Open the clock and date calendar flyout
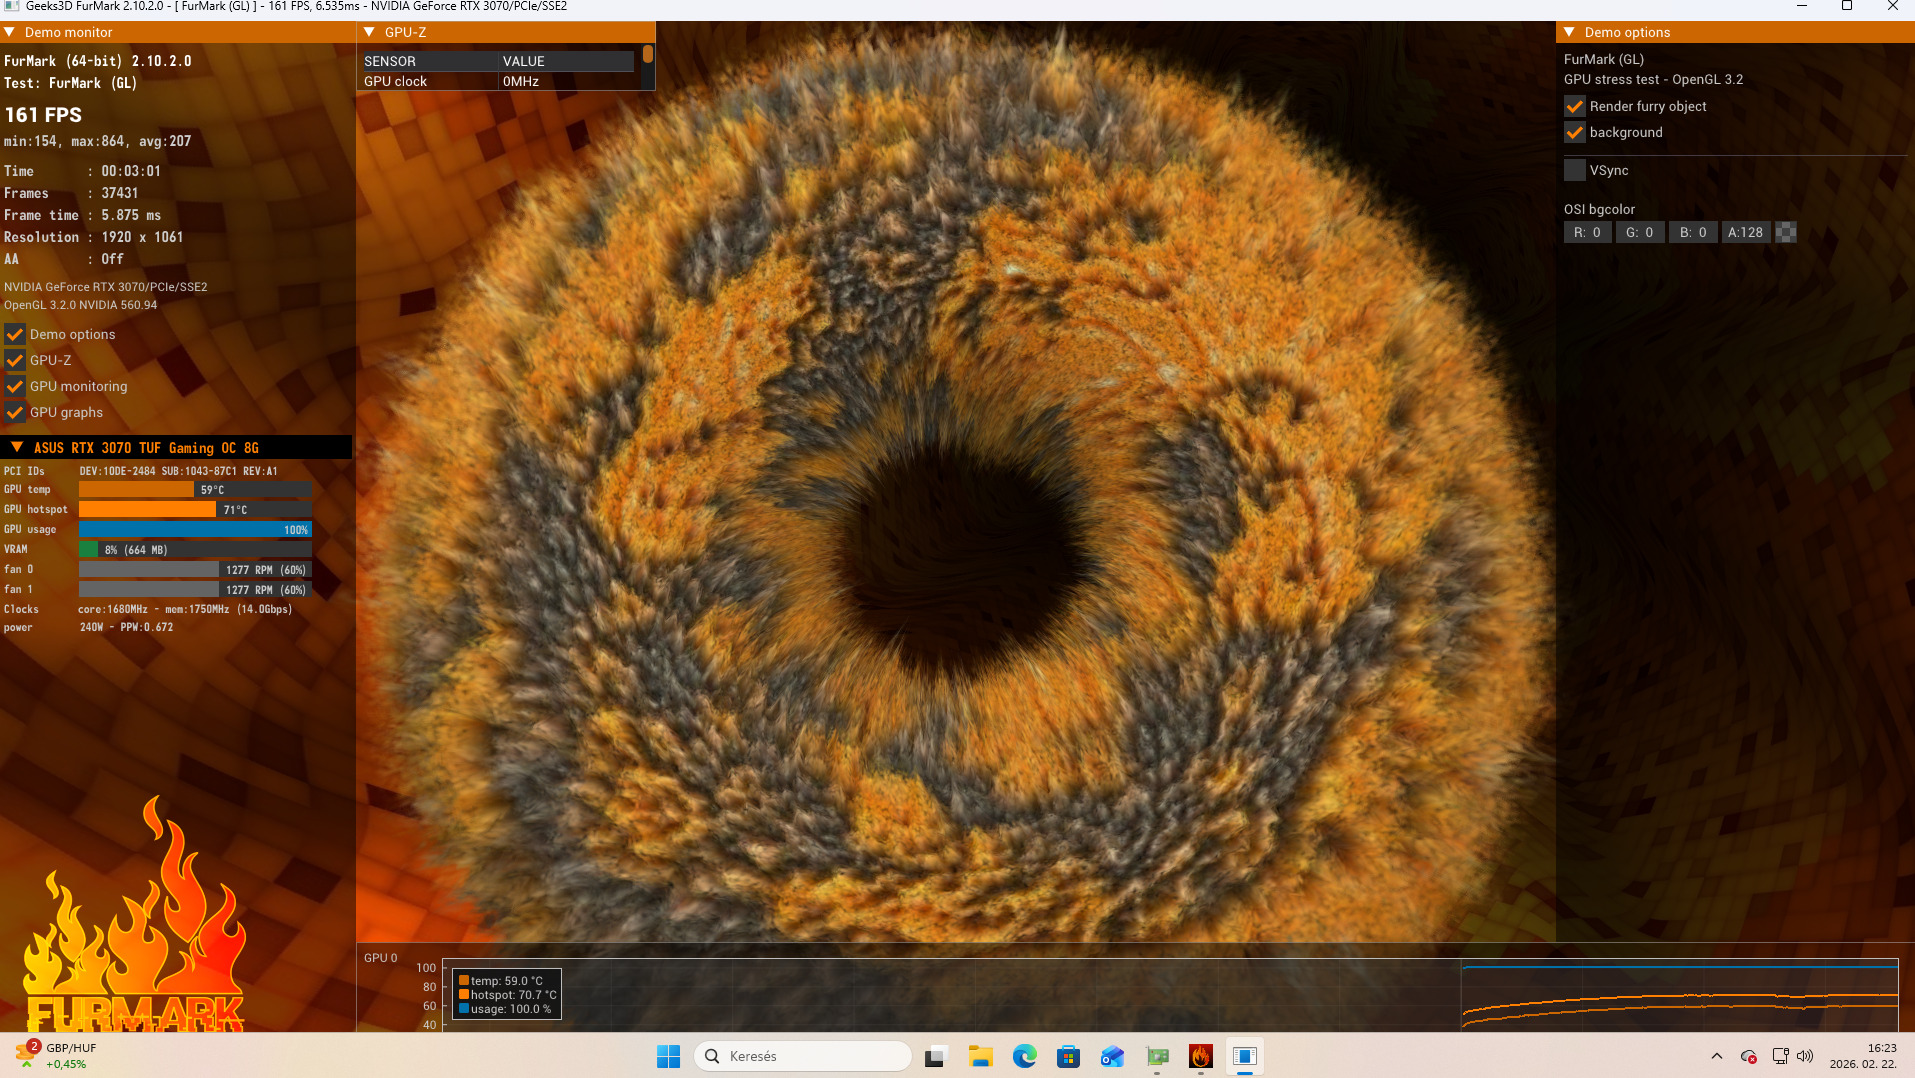Image resolution: width=1915 pixels, height=1078 pixels. point(1863,1056)
